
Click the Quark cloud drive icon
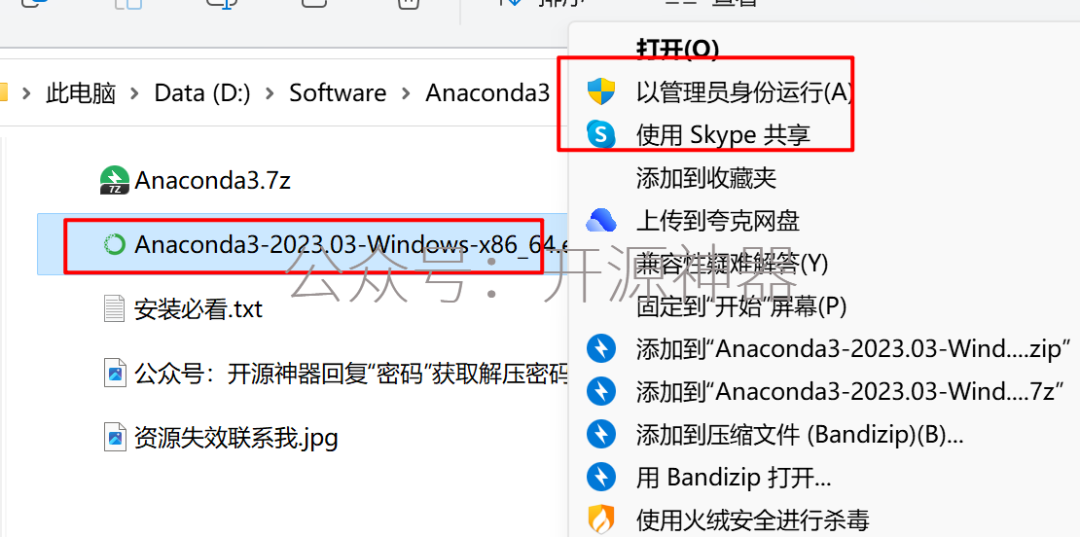(x=601, y=220)
